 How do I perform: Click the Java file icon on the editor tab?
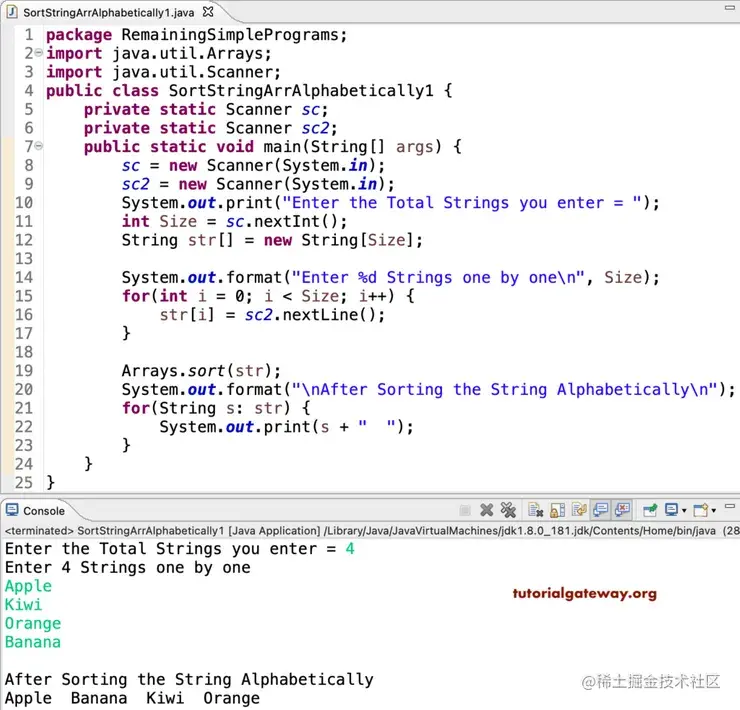[x=12, y=12]
